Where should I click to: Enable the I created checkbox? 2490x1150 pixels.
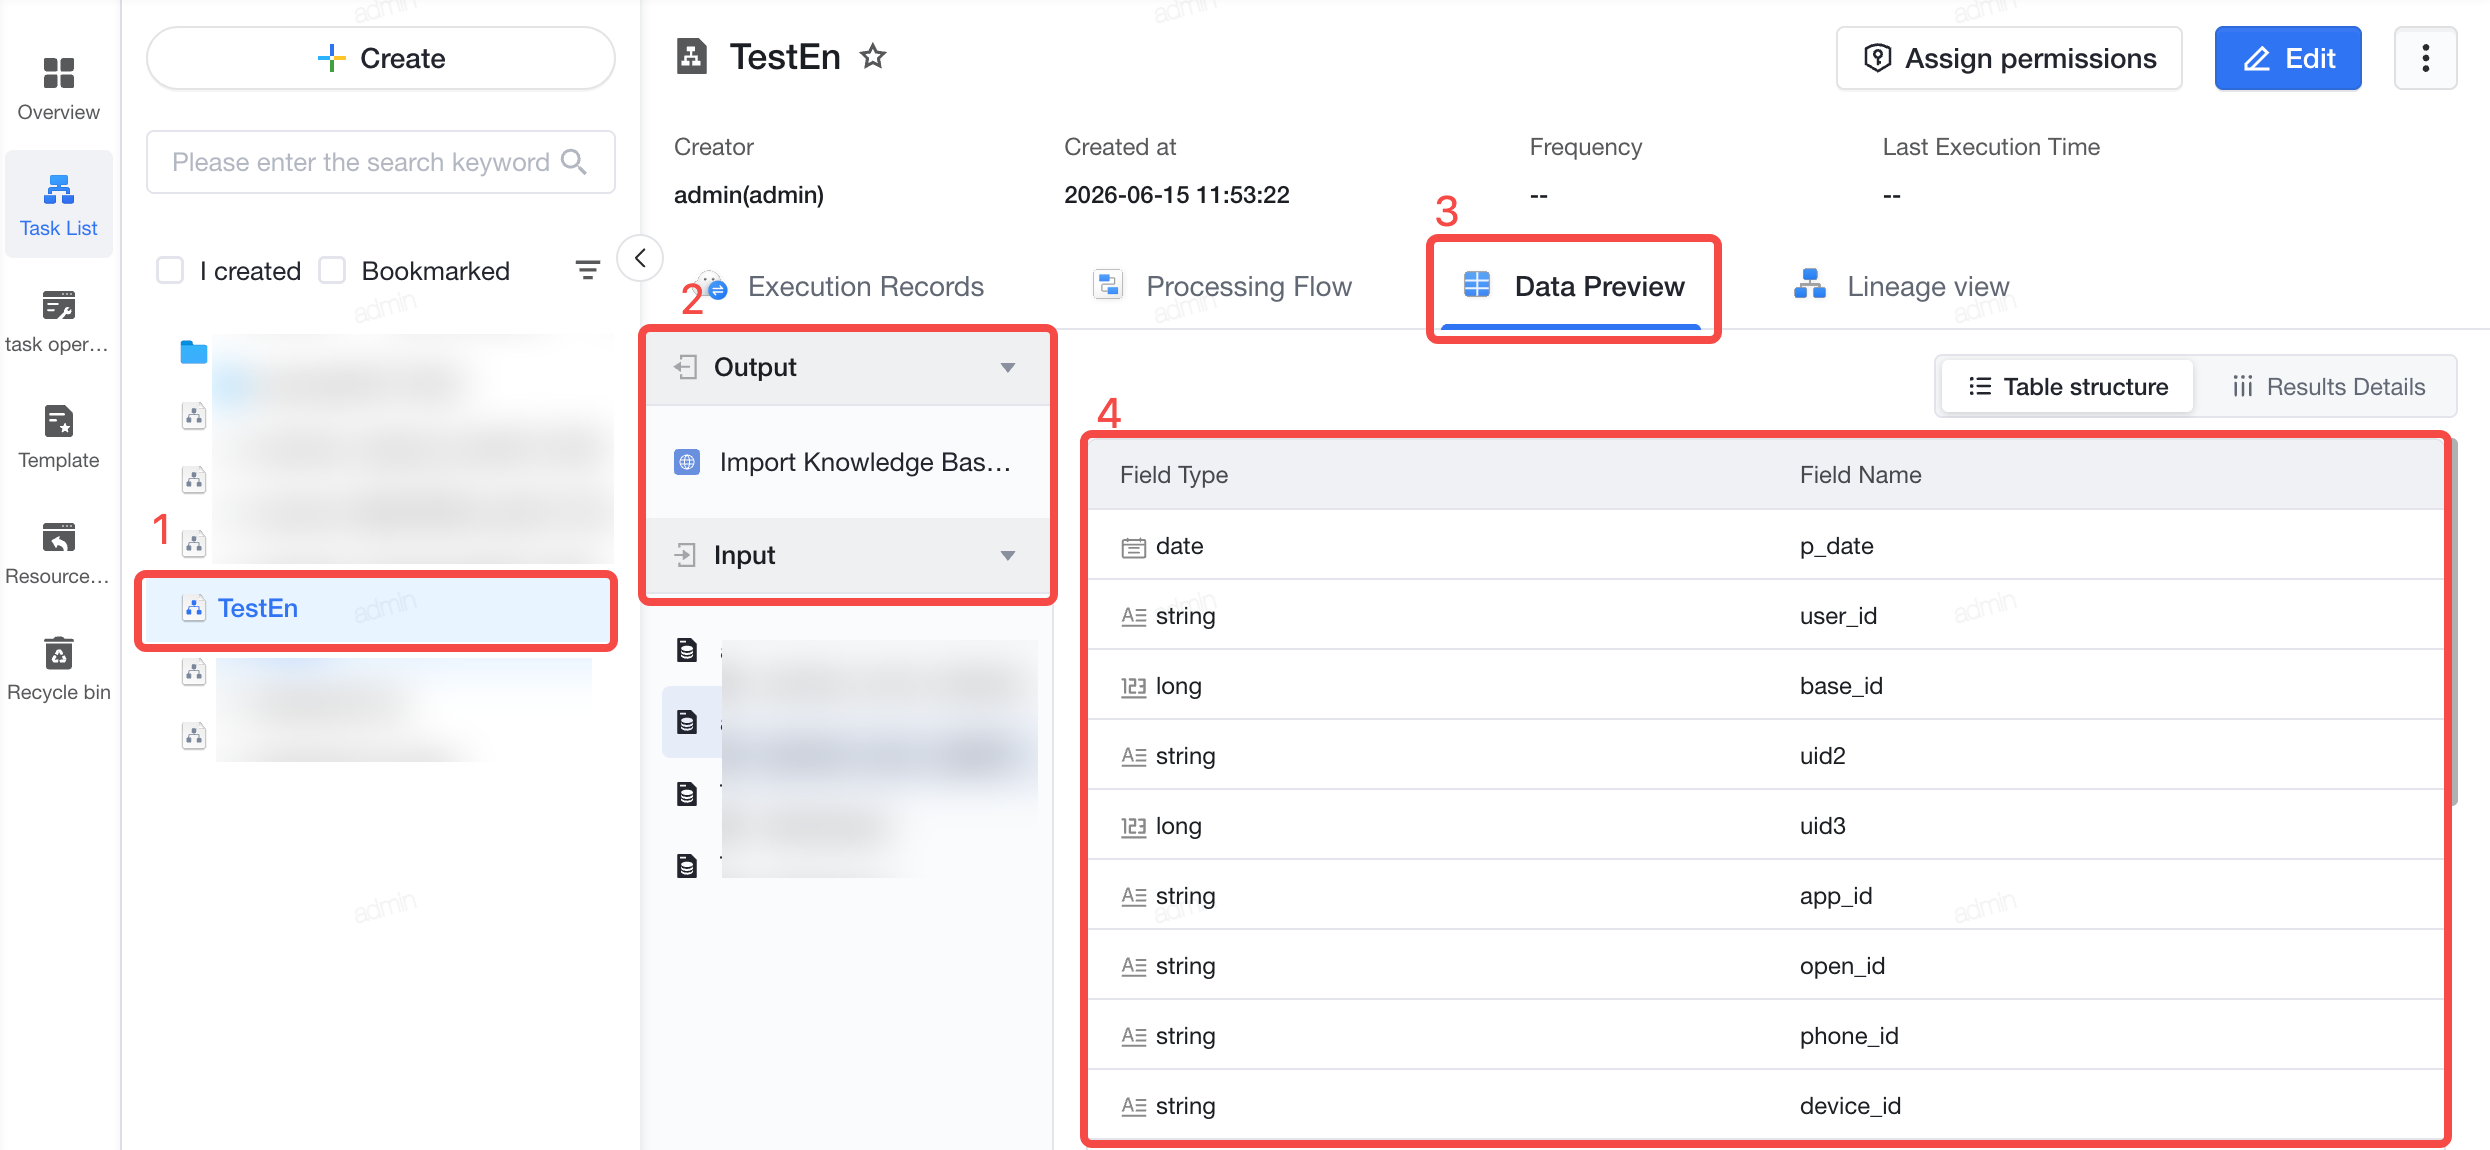(x=170, y=271)
